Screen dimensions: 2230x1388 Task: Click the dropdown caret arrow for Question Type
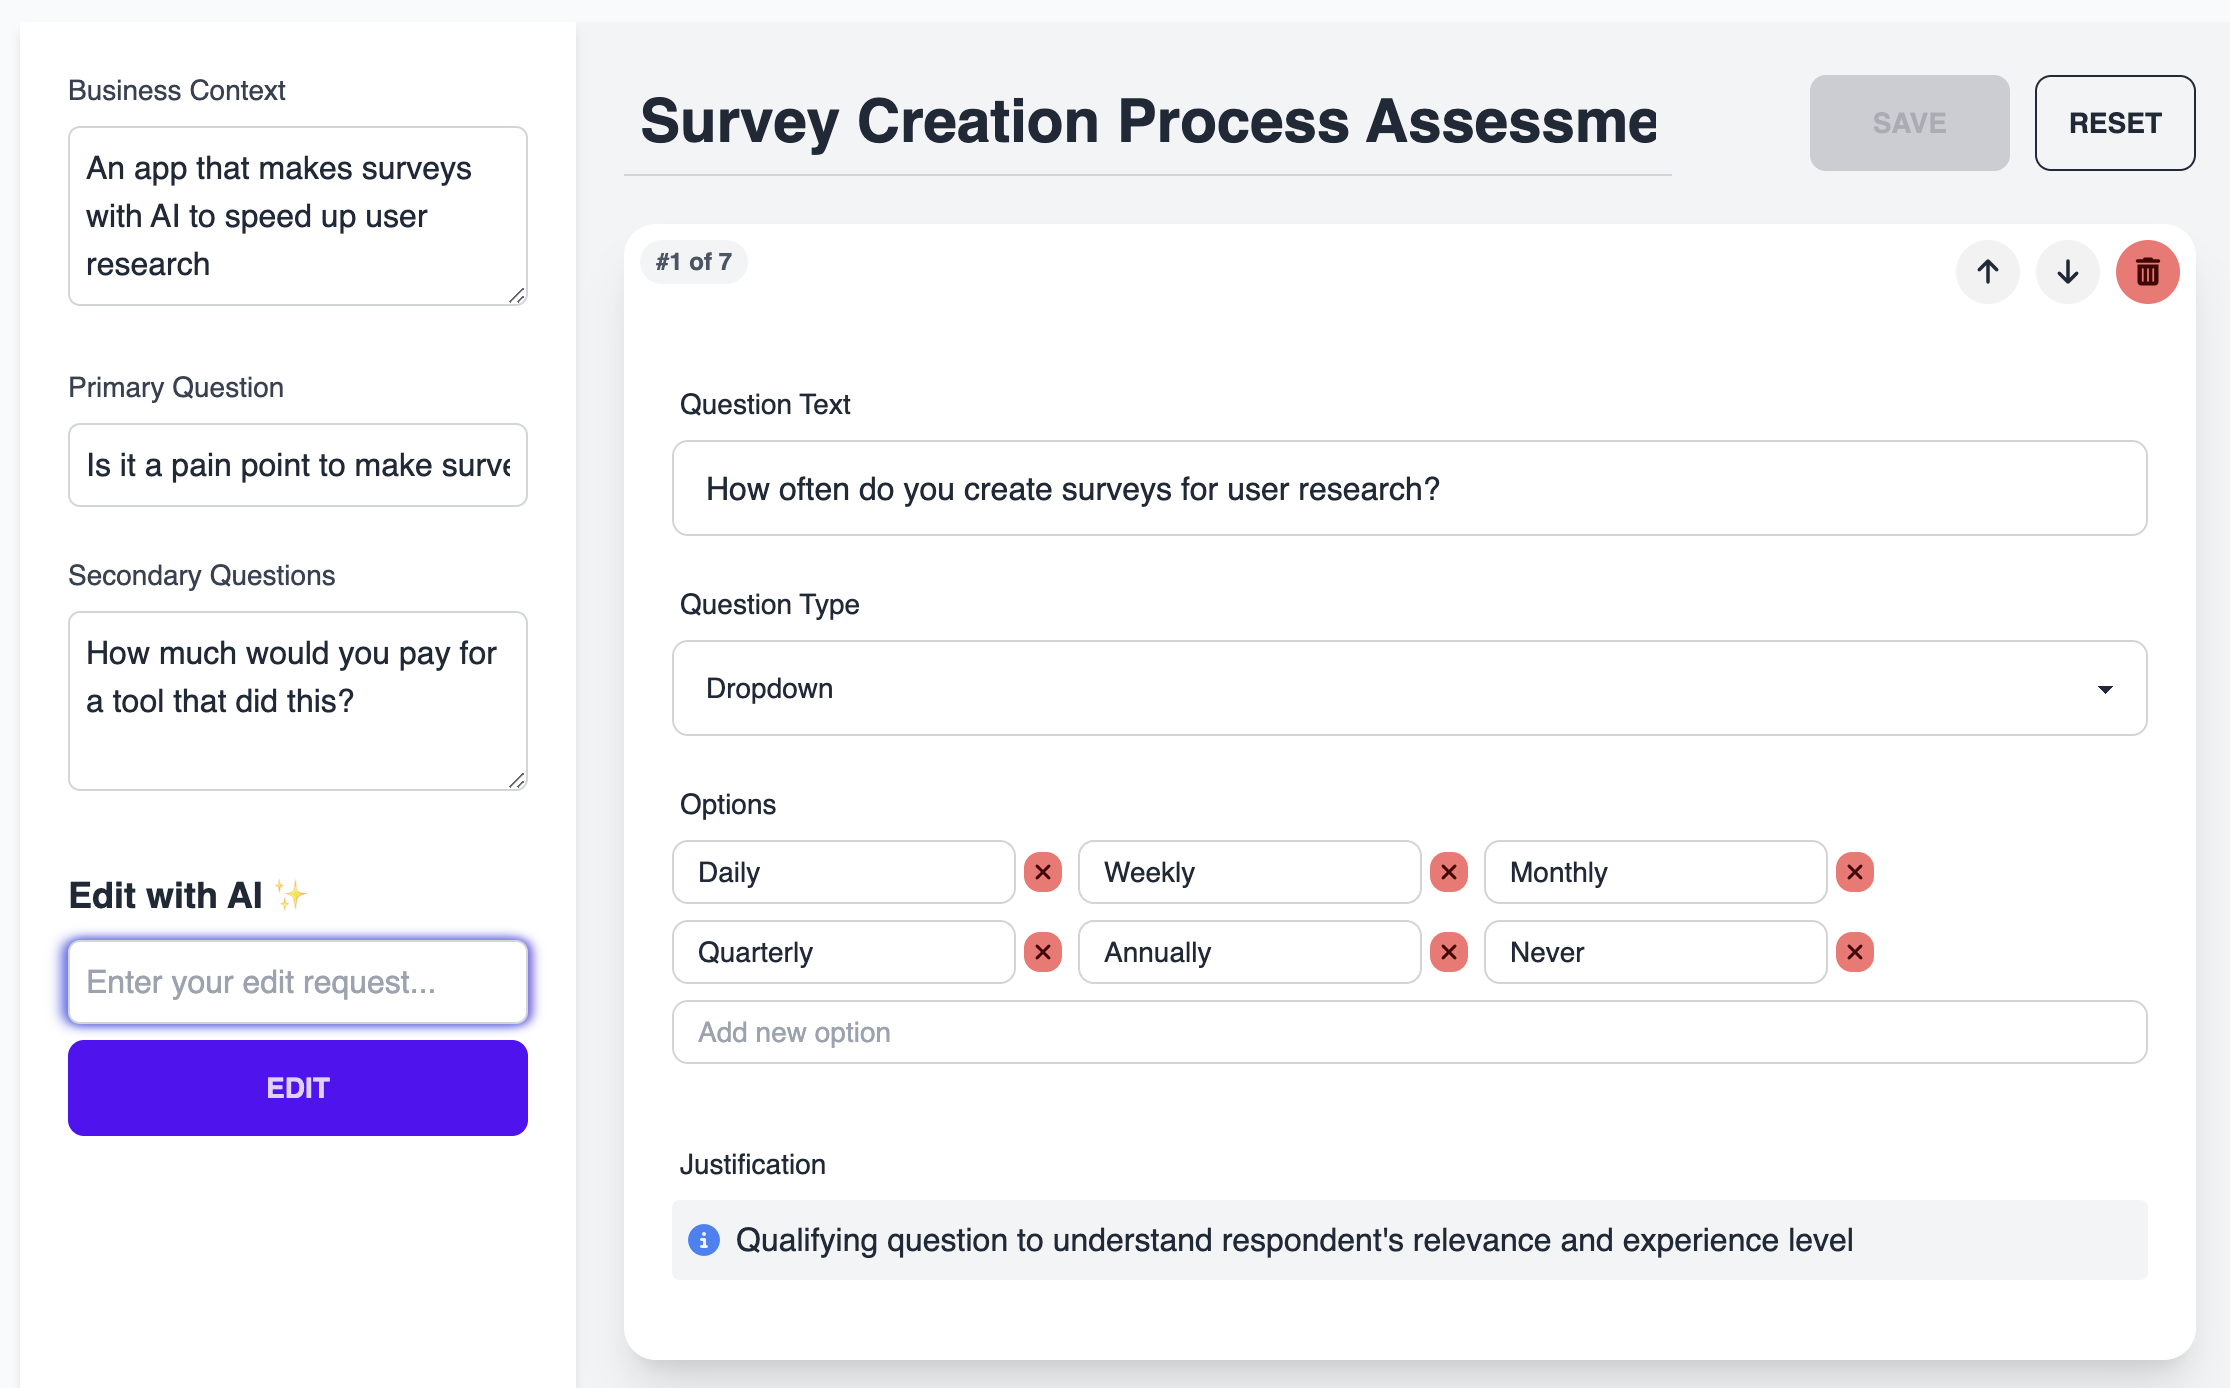click(2105, 689)
